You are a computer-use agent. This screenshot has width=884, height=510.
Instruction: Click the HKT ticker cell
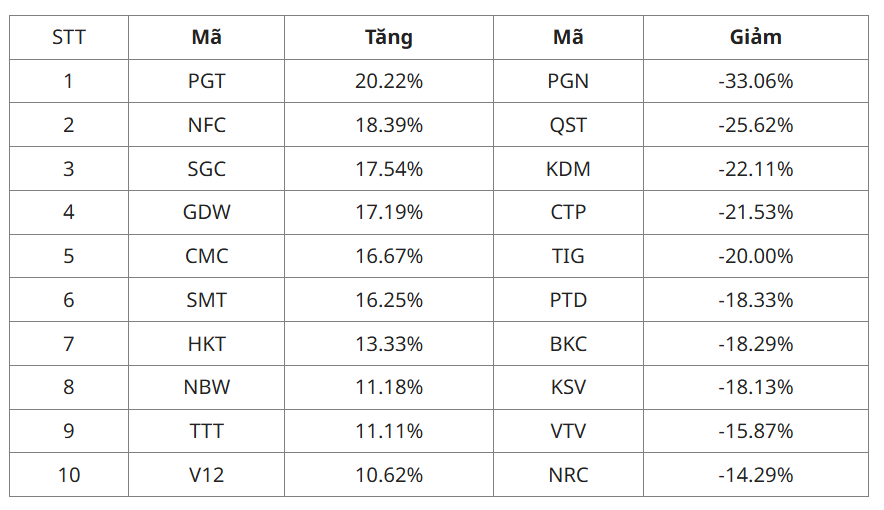click(x=206, y=344)
